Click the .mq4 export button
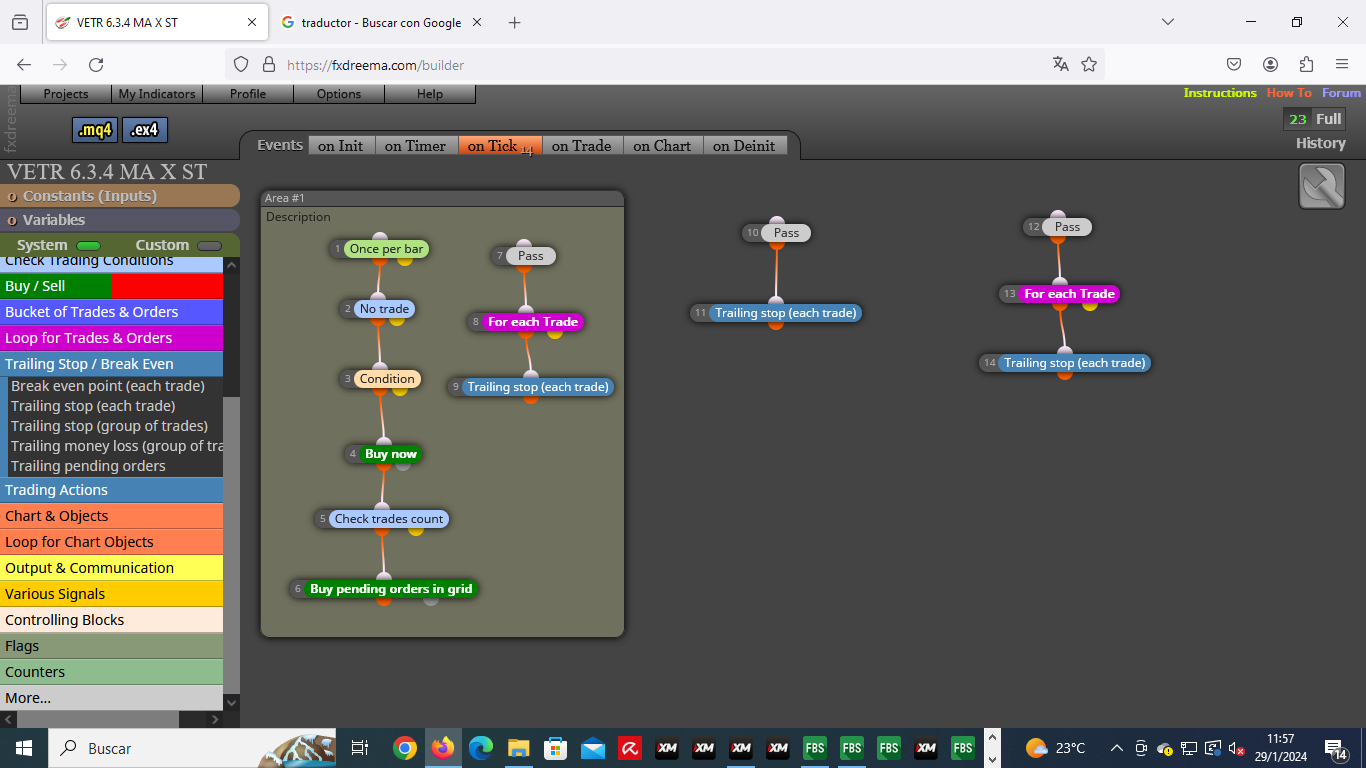The width and height of the screenshot is (1366, 768). pyautogui.click(x=95, y=130)
